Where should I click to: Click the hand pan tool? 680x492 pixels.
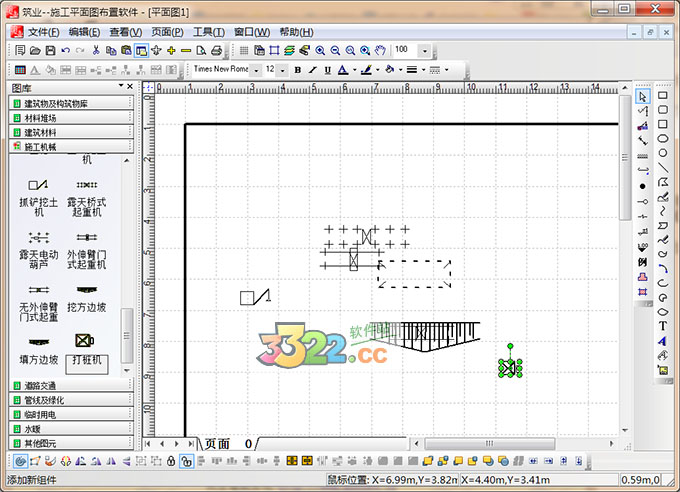pyautogui.click(x=380, y=50)
